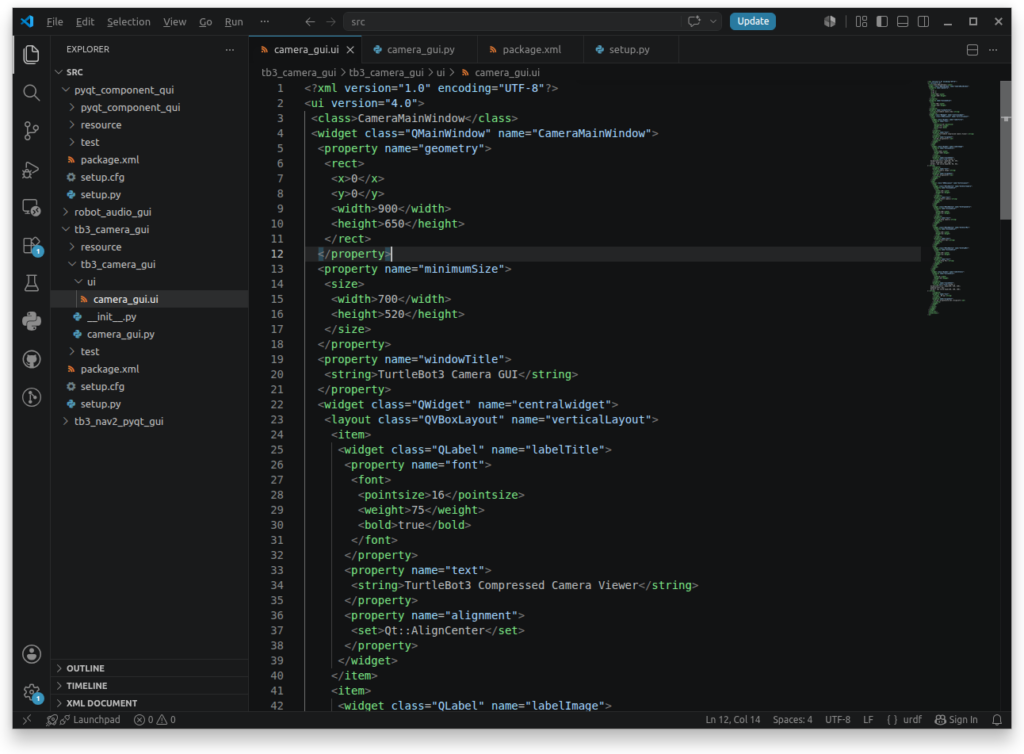Open the Search view icon
Image resolution: width=1024 pixels, height=754 pixels.
31,93
